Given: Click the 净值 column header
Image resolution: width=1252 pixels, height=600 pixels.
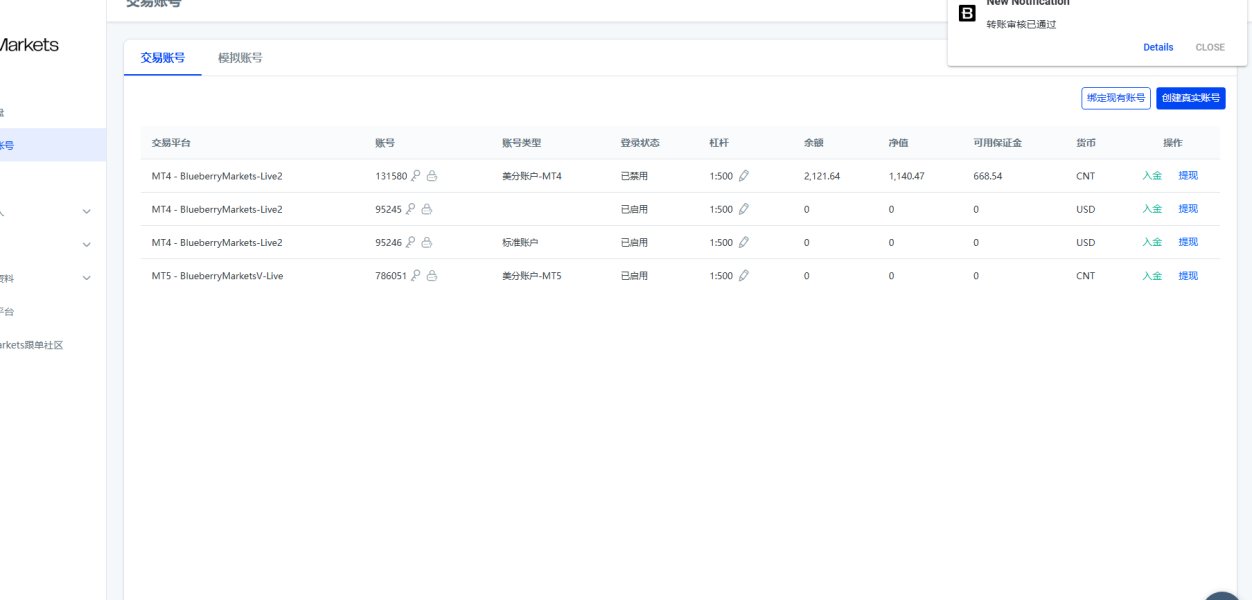Looking at the screenshot, I should point(899,143).
